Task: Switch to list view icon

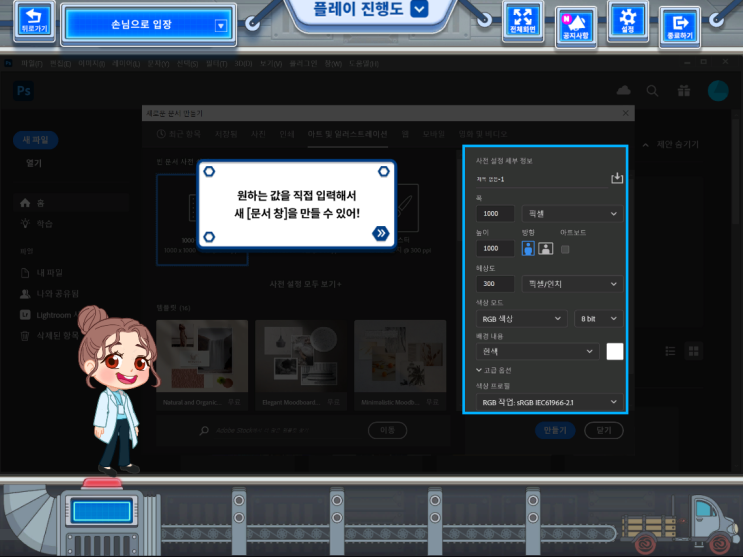Action: (670, 351)
